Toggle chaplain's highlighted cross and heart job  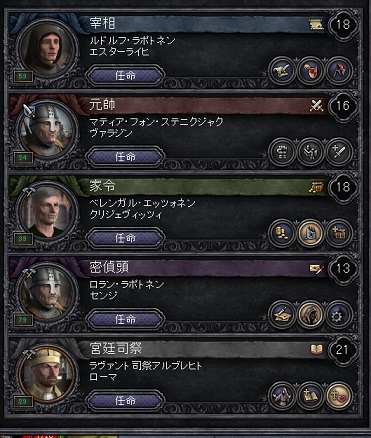click(x=339, y=396)
